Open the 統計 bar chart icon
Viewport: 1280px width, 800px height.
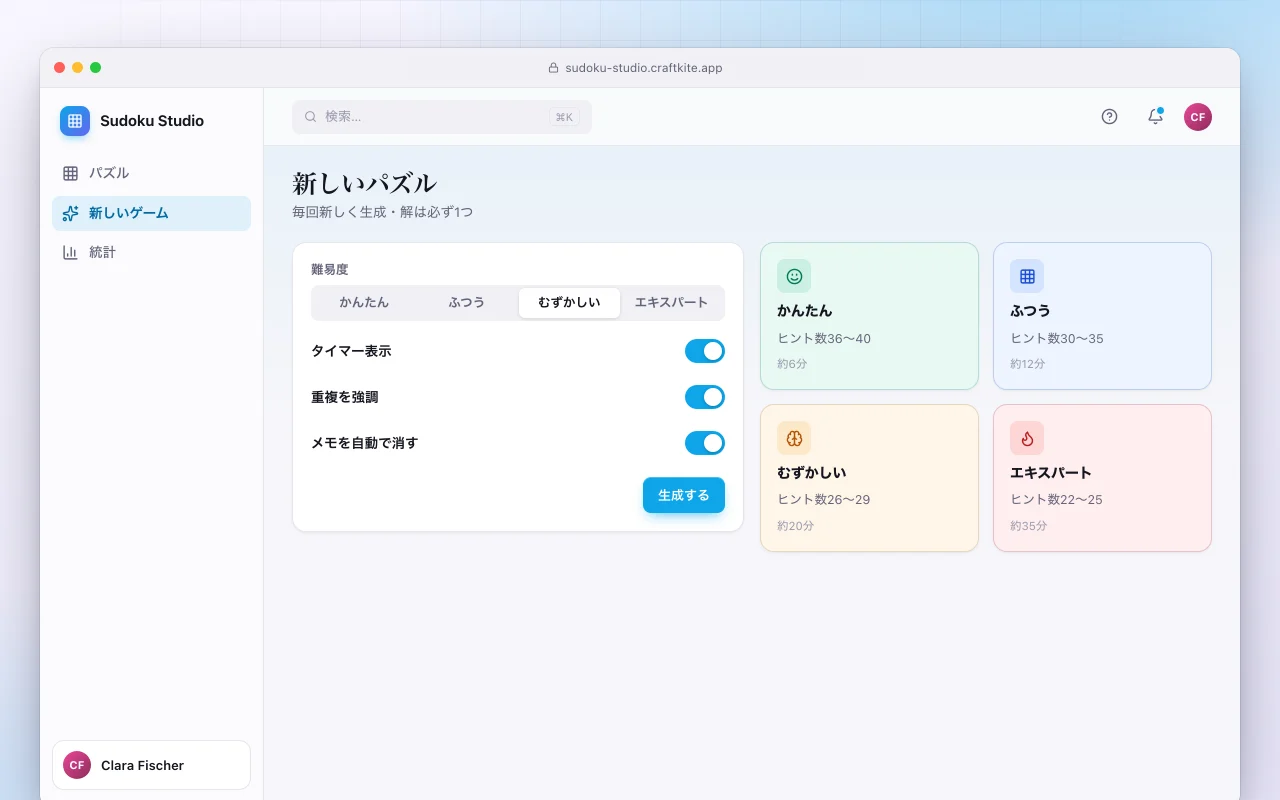(x=70, y=253)
